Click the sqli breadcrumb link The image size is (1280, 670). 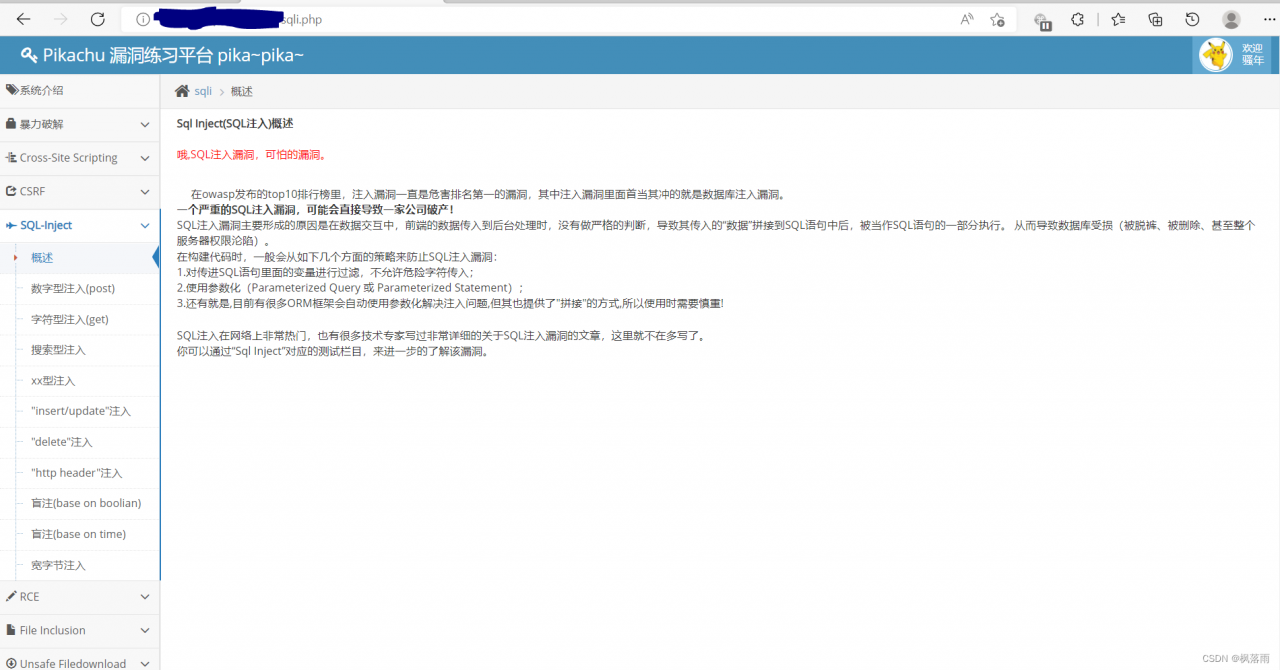pos(203,90)
